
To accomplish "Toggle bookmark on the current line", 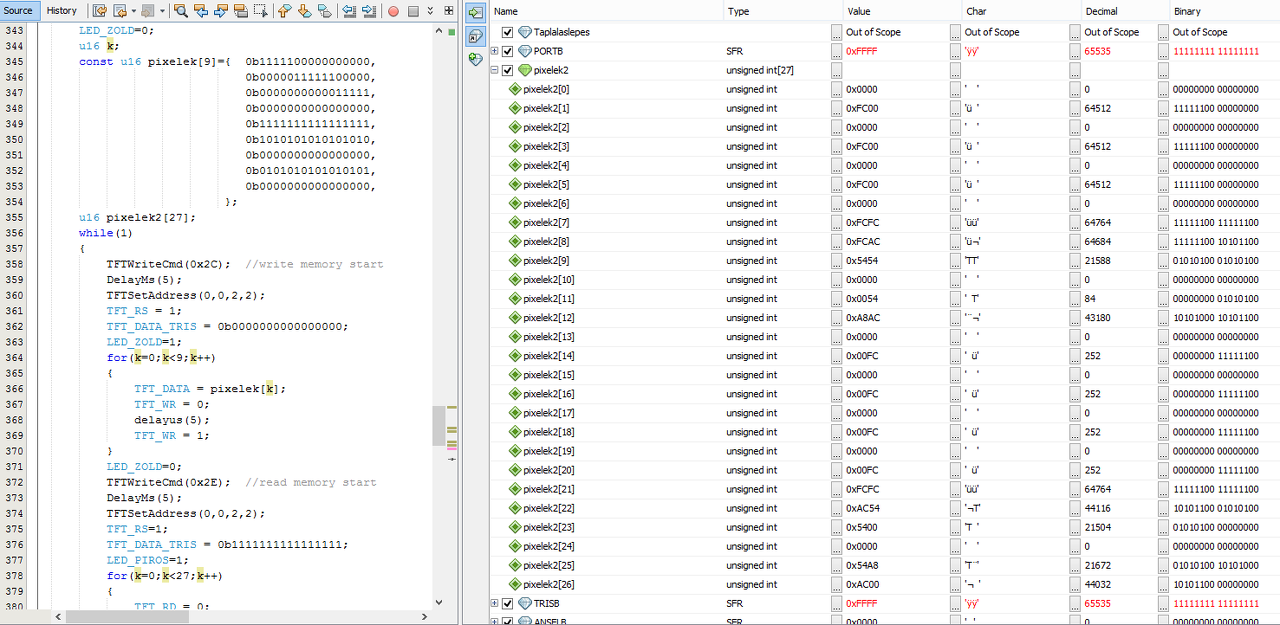I will coord(324,11).
